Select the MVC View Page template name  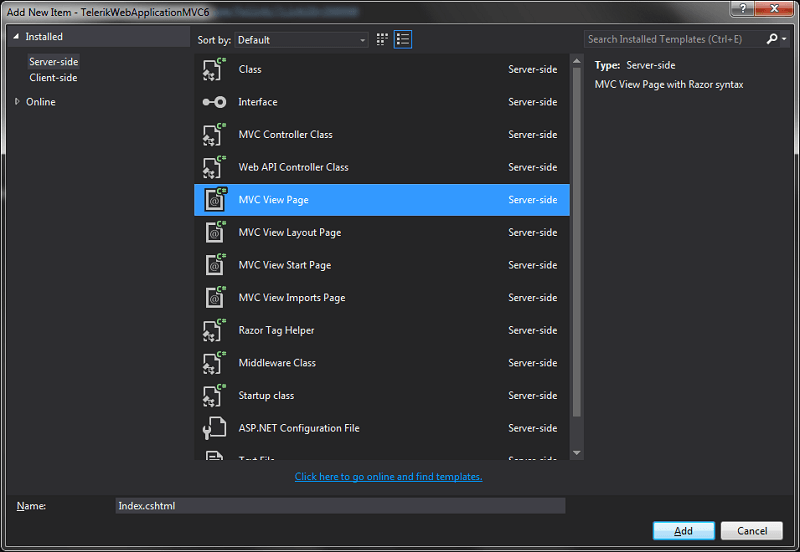(273, 200)
